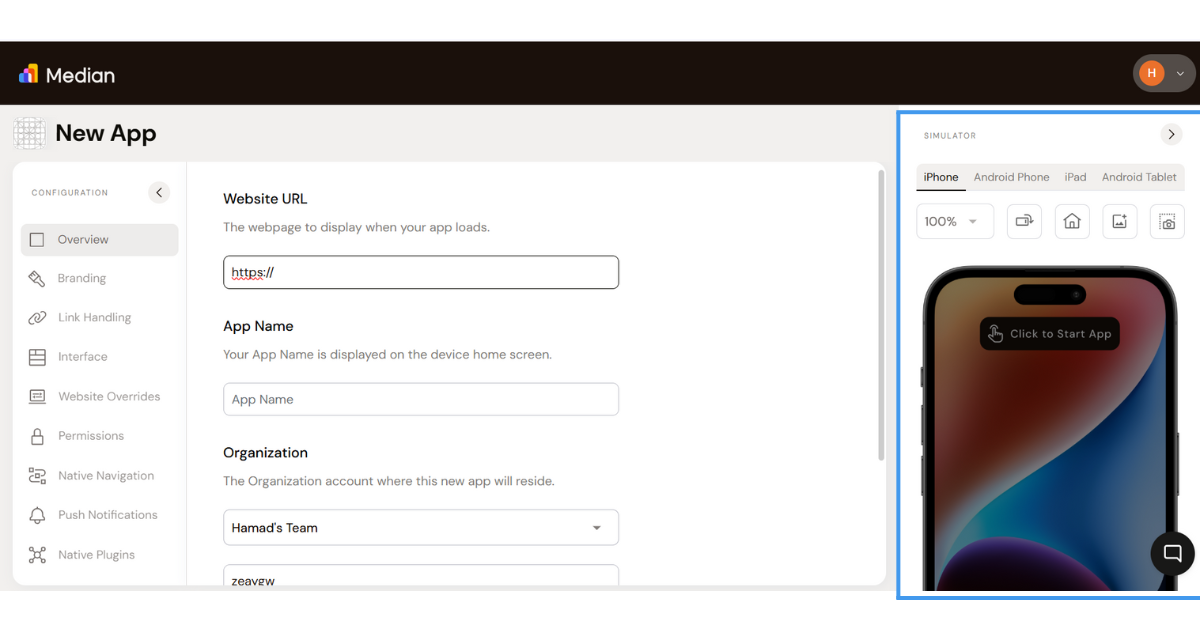Screen dimensions: 1200x630
Task: Open the simulator zoom level dropdown
Action: pos(954,221)
